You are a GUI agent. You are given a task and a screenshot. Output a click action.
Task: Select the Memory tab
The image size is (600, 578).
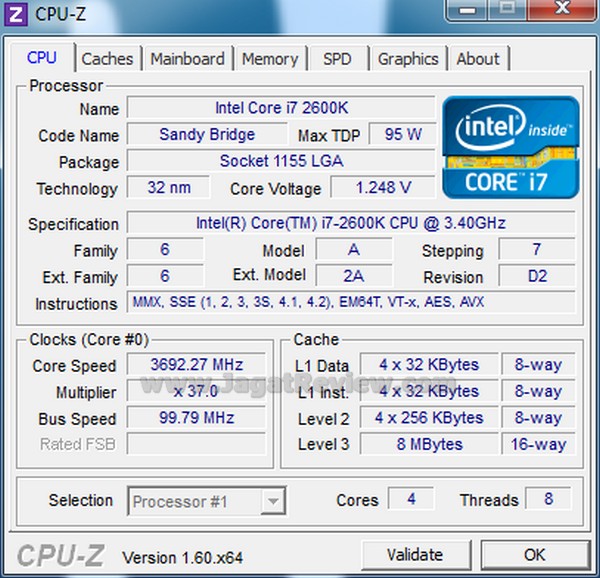(x=270, y=59)
